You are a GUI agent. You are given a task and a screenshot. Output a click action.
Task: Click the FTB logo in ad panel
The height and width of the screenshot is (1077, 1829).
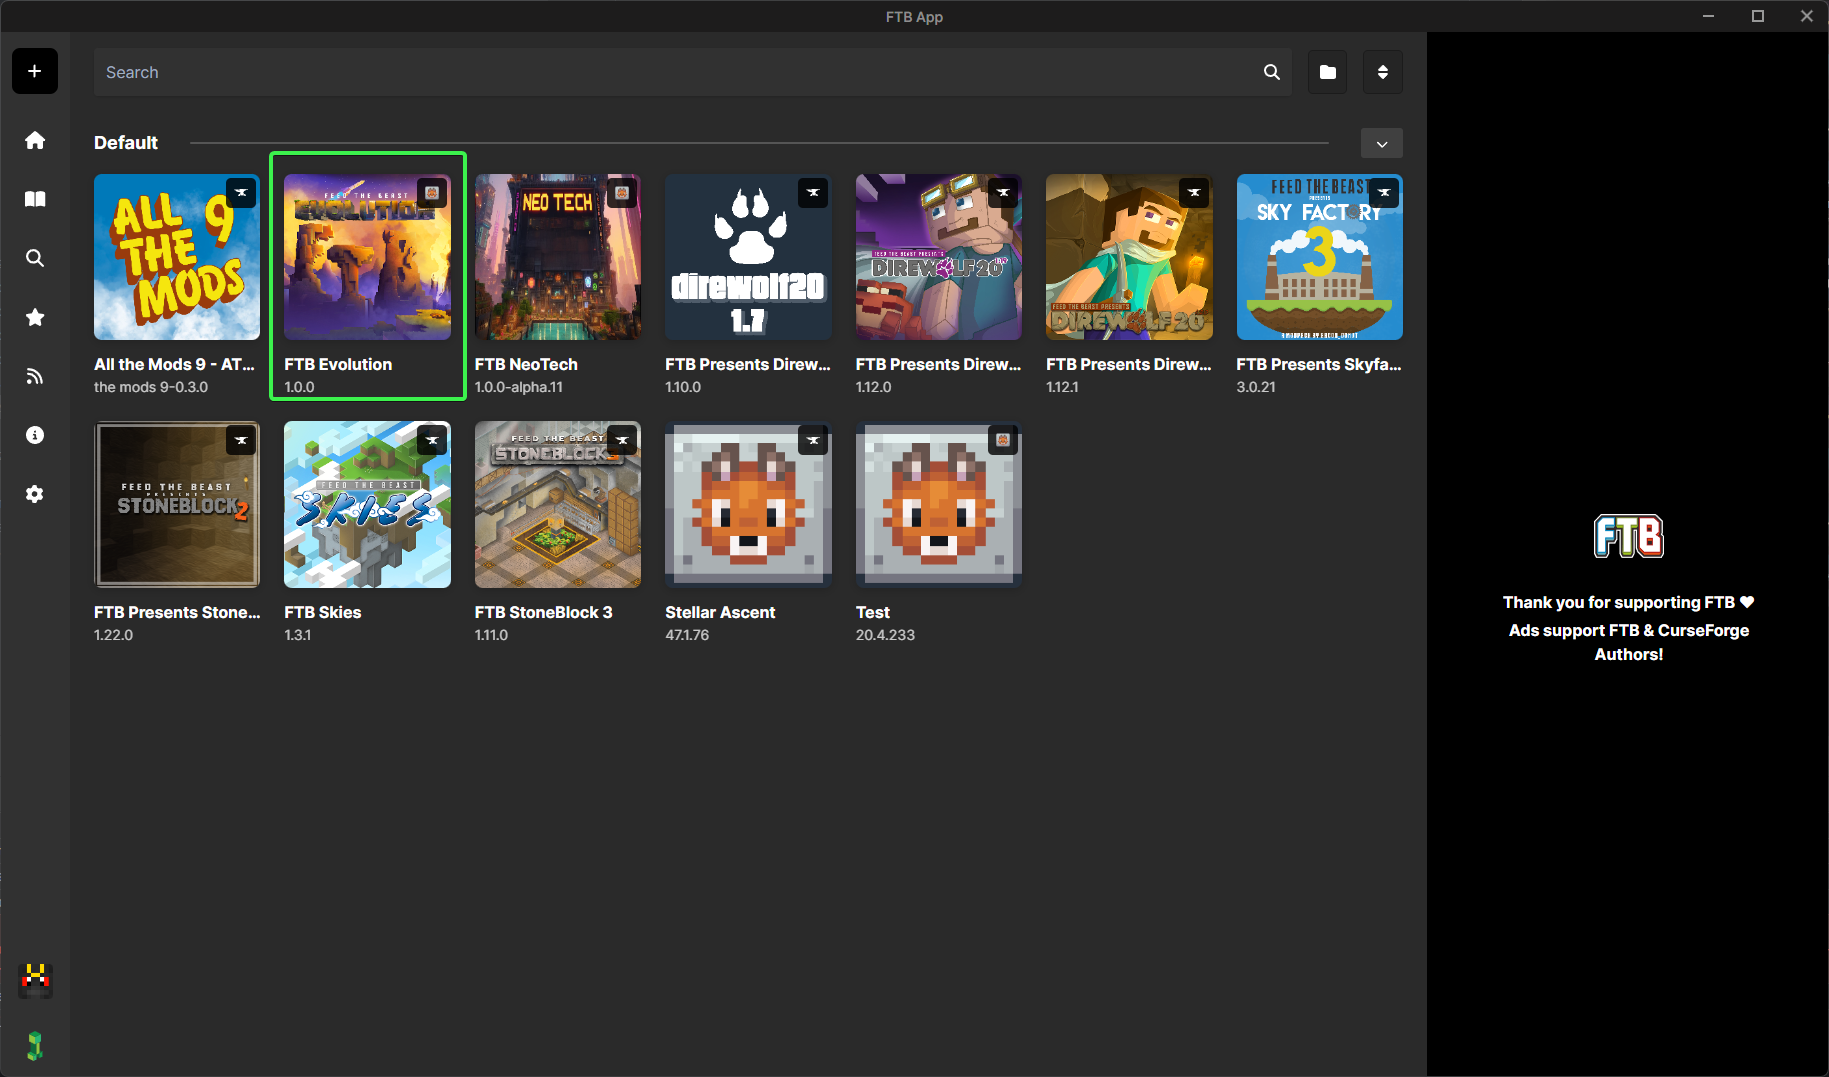point(1629,536)
